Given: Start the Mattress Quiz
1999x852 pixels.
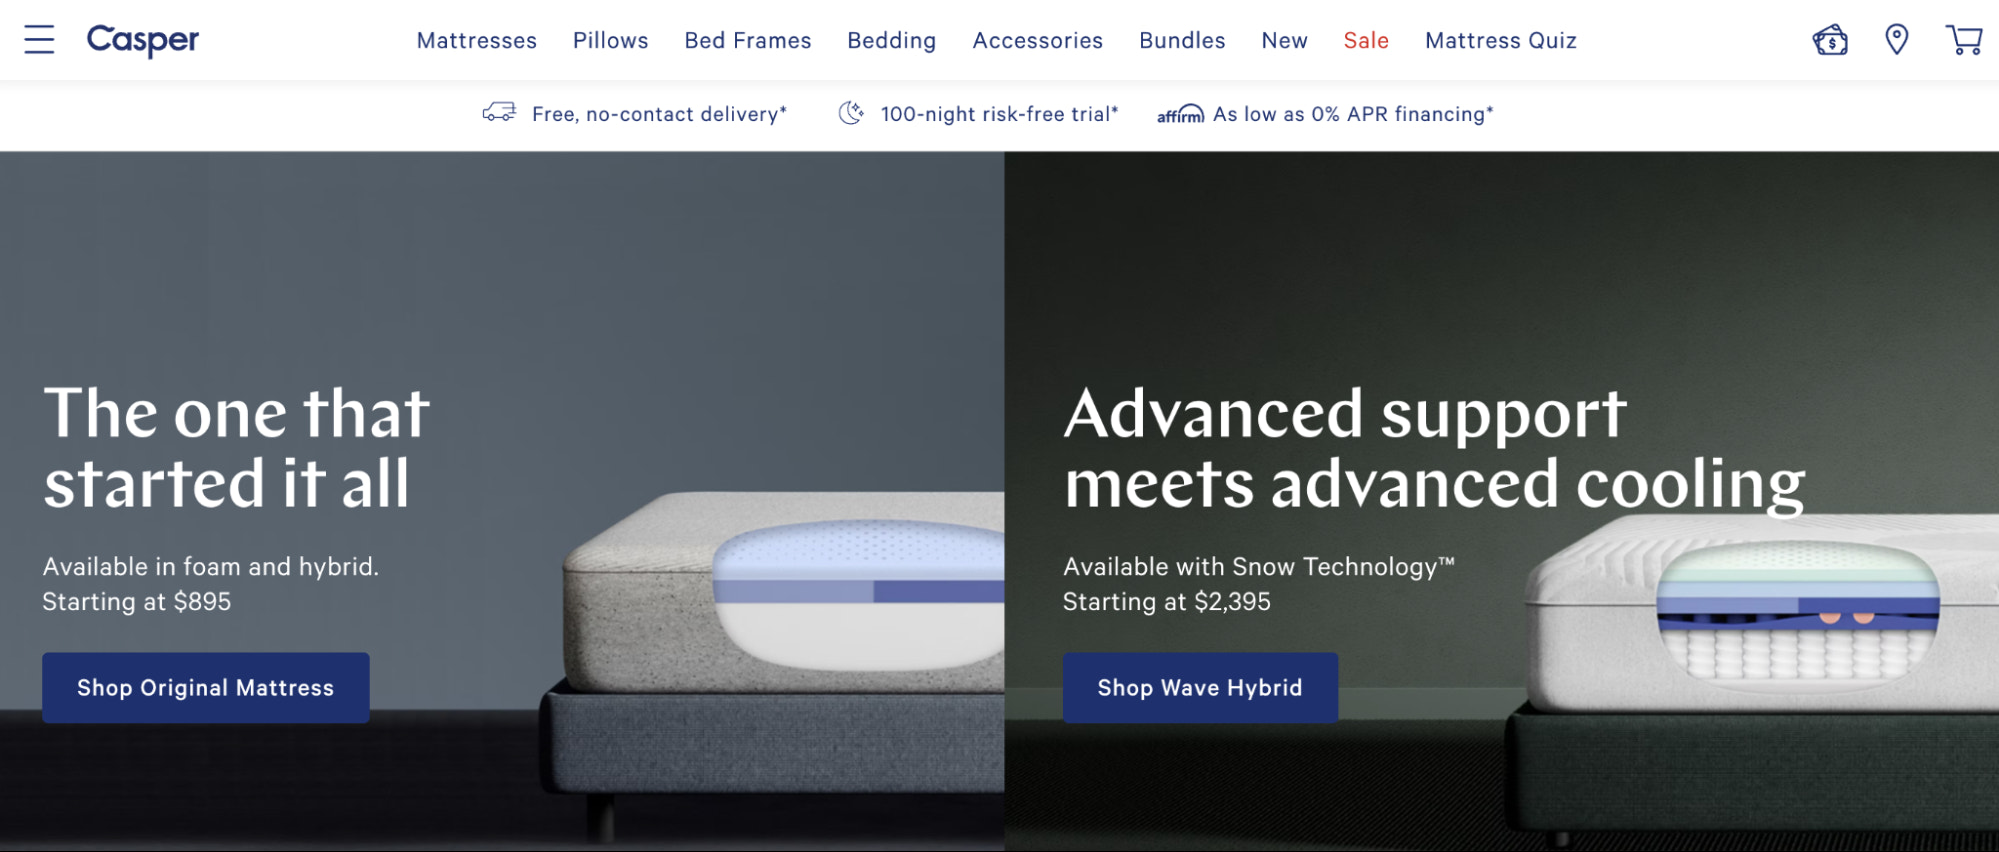Looking at the screenshot, I should [1501, 41].
